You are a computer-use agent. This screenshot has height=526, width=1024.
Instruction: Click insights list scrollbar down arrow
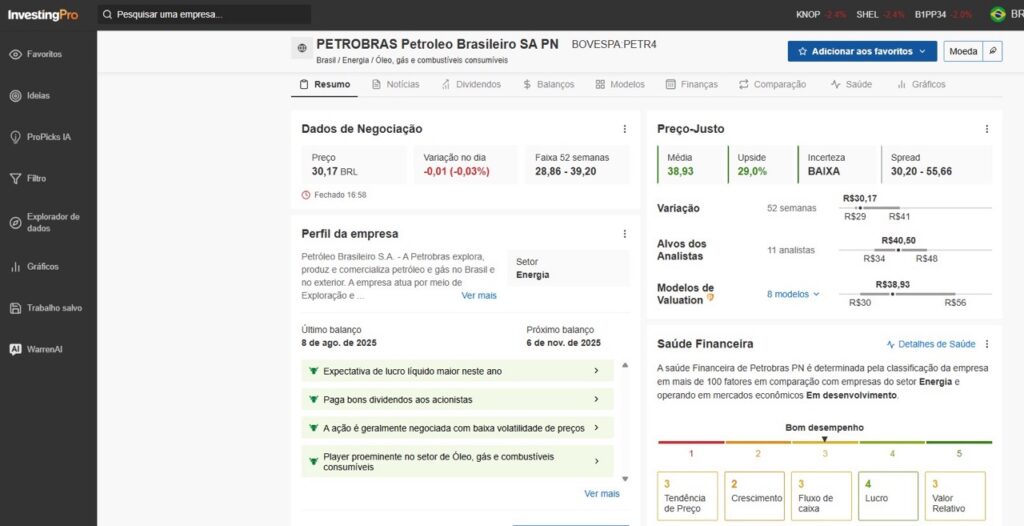point(625,479)
